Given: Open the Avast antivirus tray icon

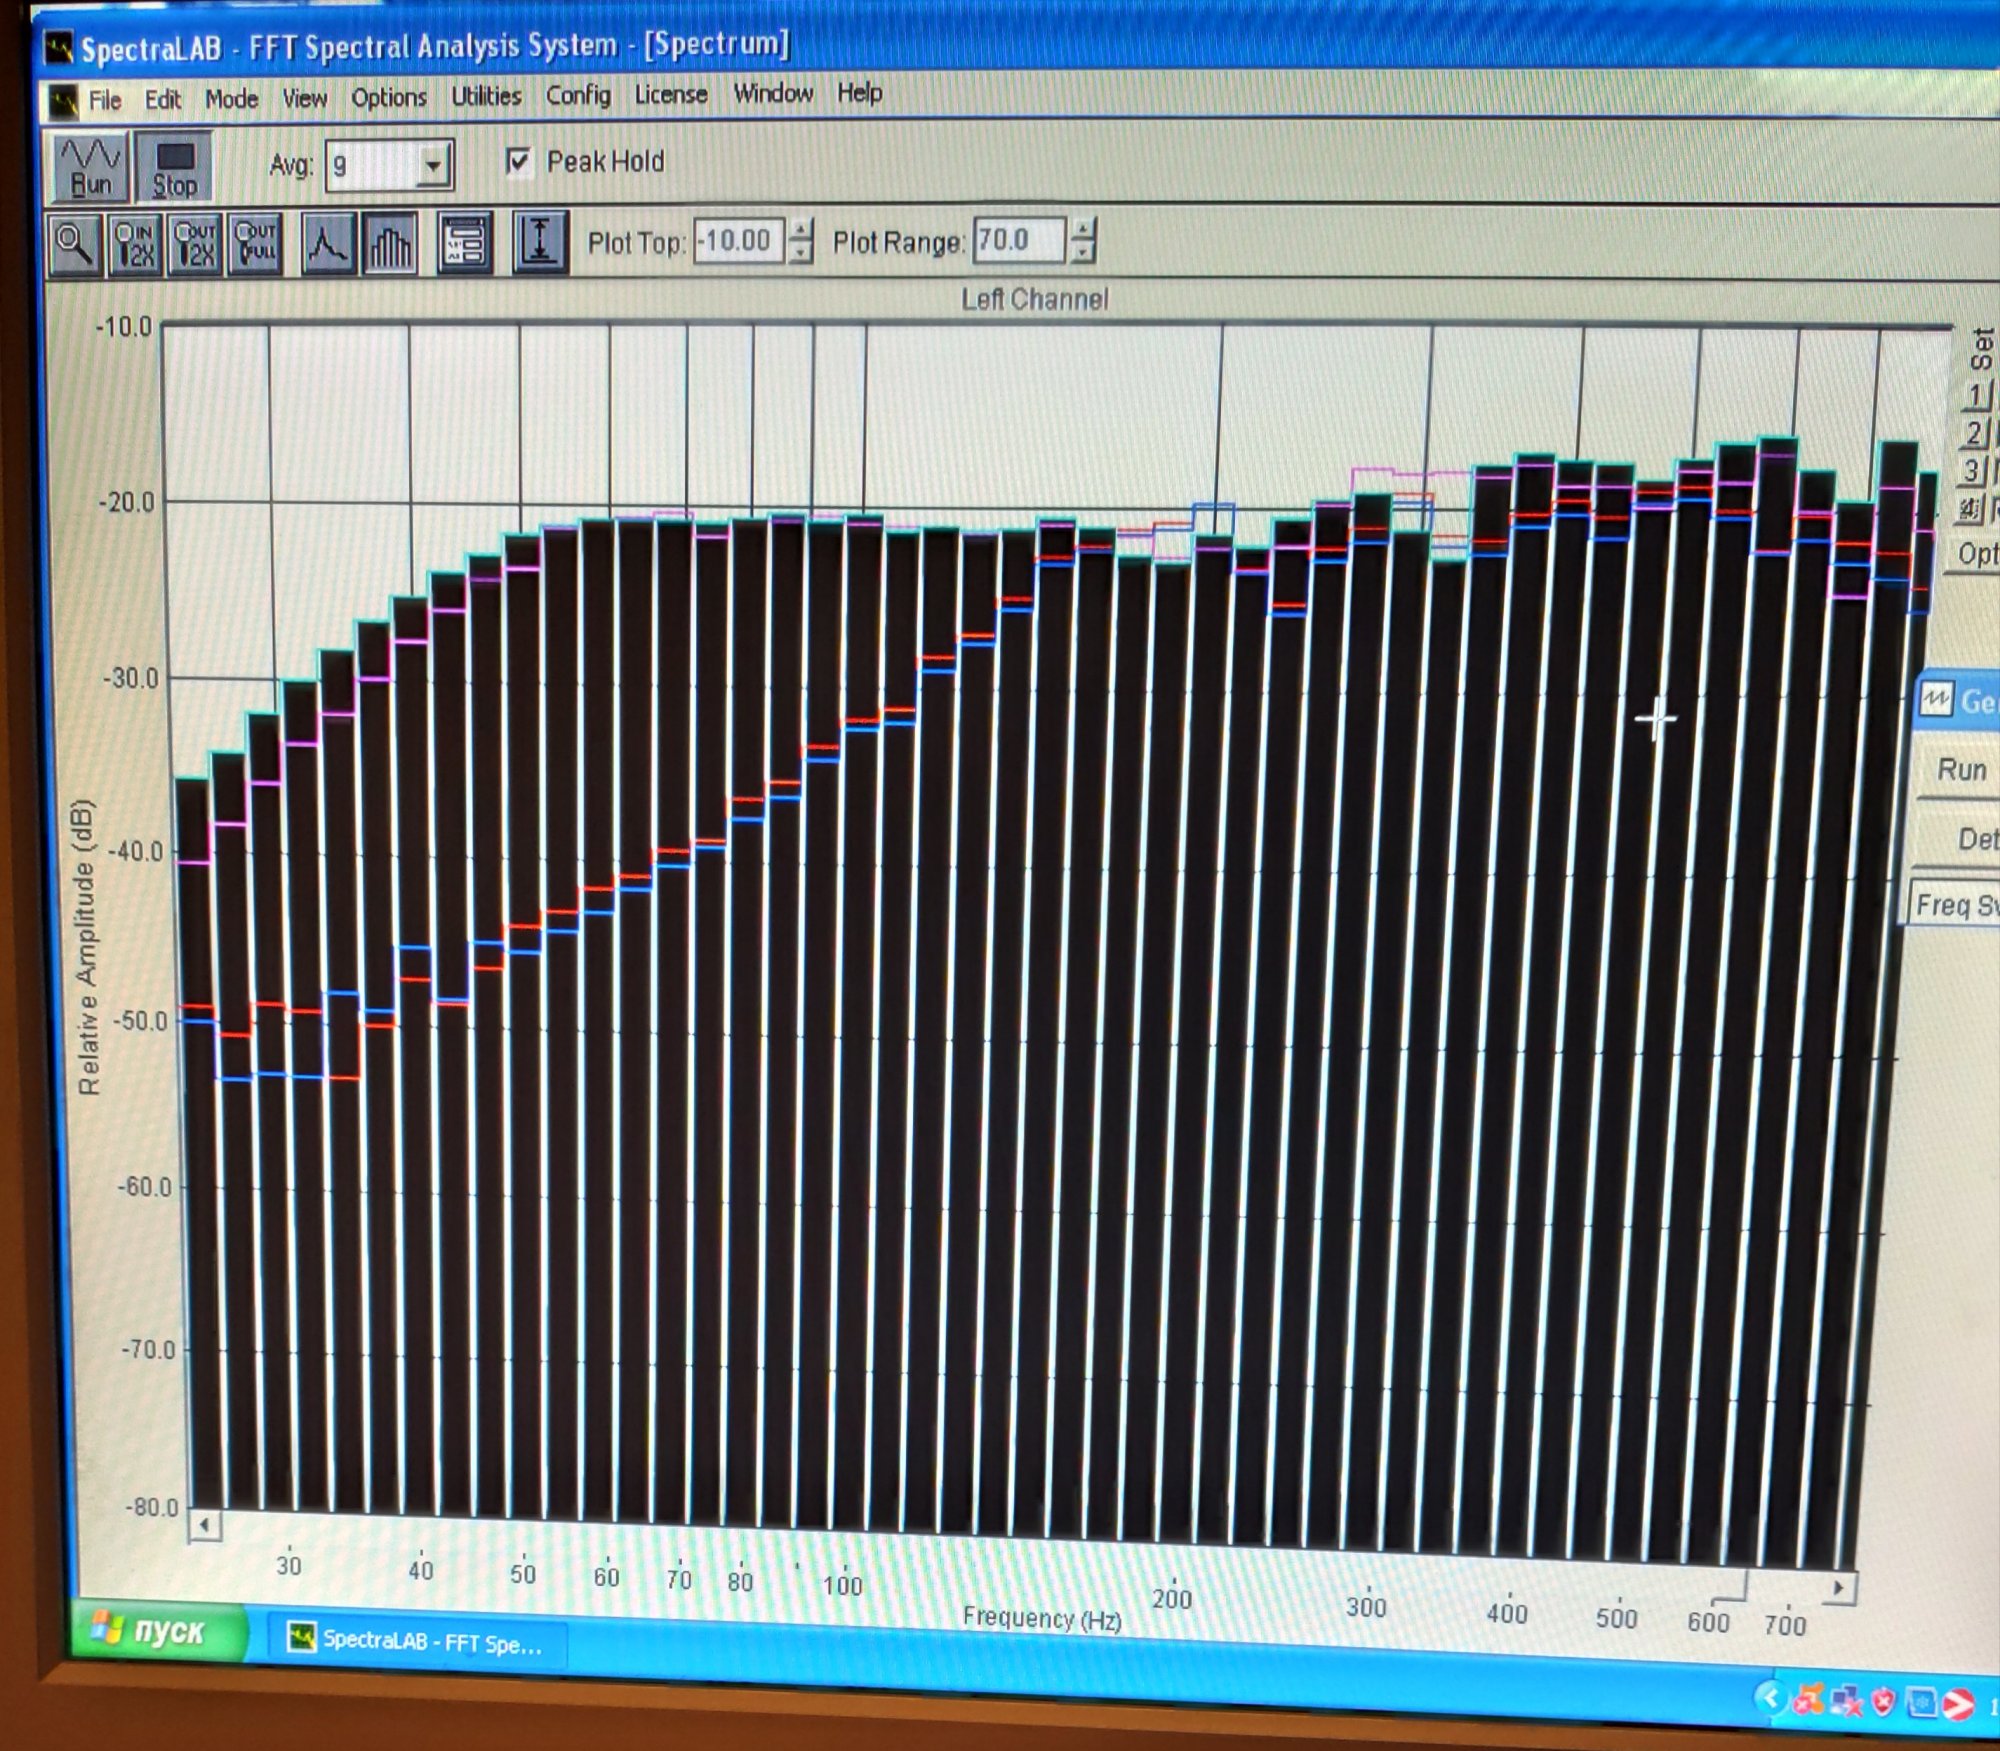Looking at the screenshot, I should pos(1808,1699).
